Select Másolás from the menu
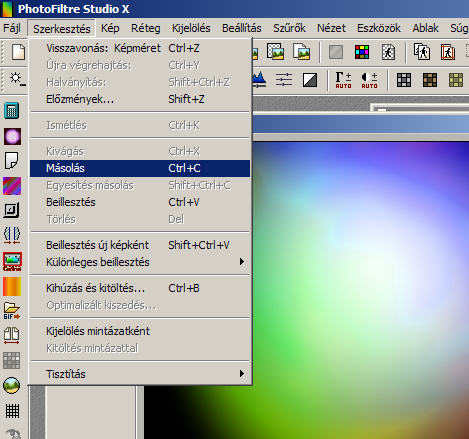 coord(140,168)
